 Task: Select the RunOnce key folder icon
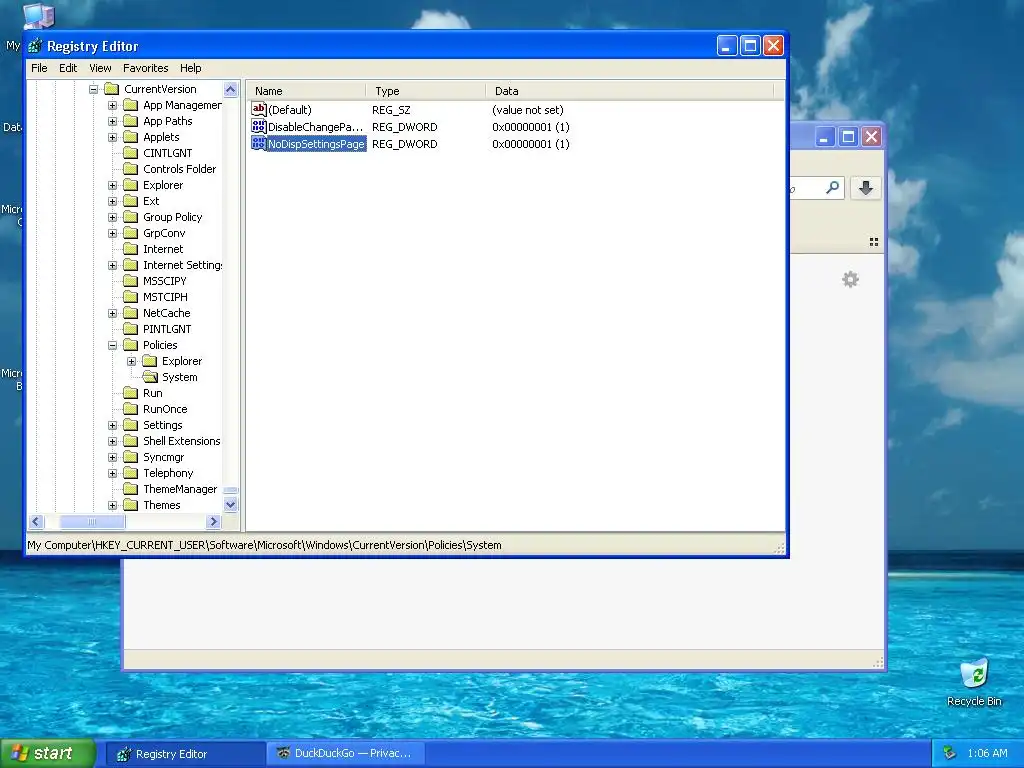[x=131, y=409]
